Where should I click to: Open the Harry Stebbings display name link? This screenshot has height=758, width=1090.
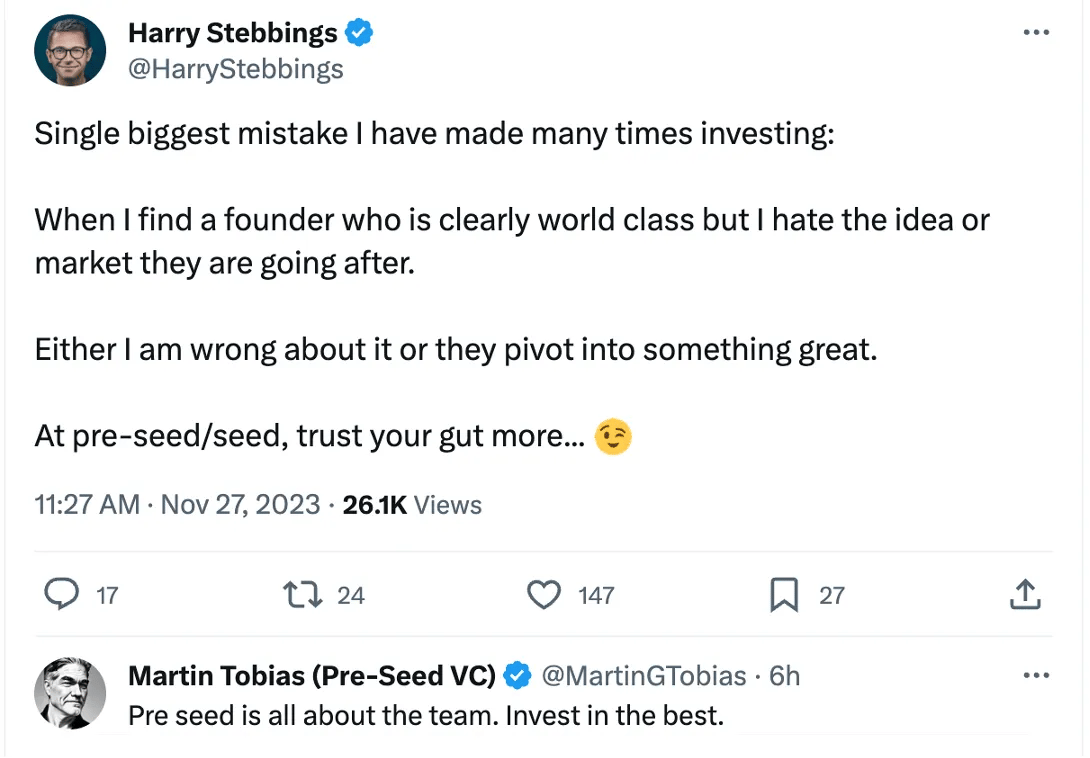(x=233, y=33)
